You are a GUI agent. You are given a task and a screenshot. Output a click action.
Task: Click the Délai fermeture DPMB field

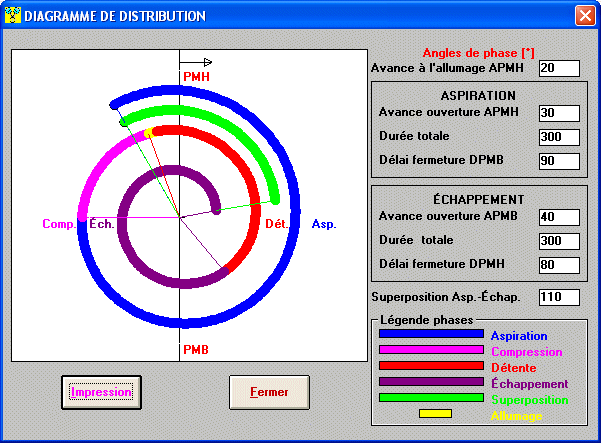coord(558,160)
